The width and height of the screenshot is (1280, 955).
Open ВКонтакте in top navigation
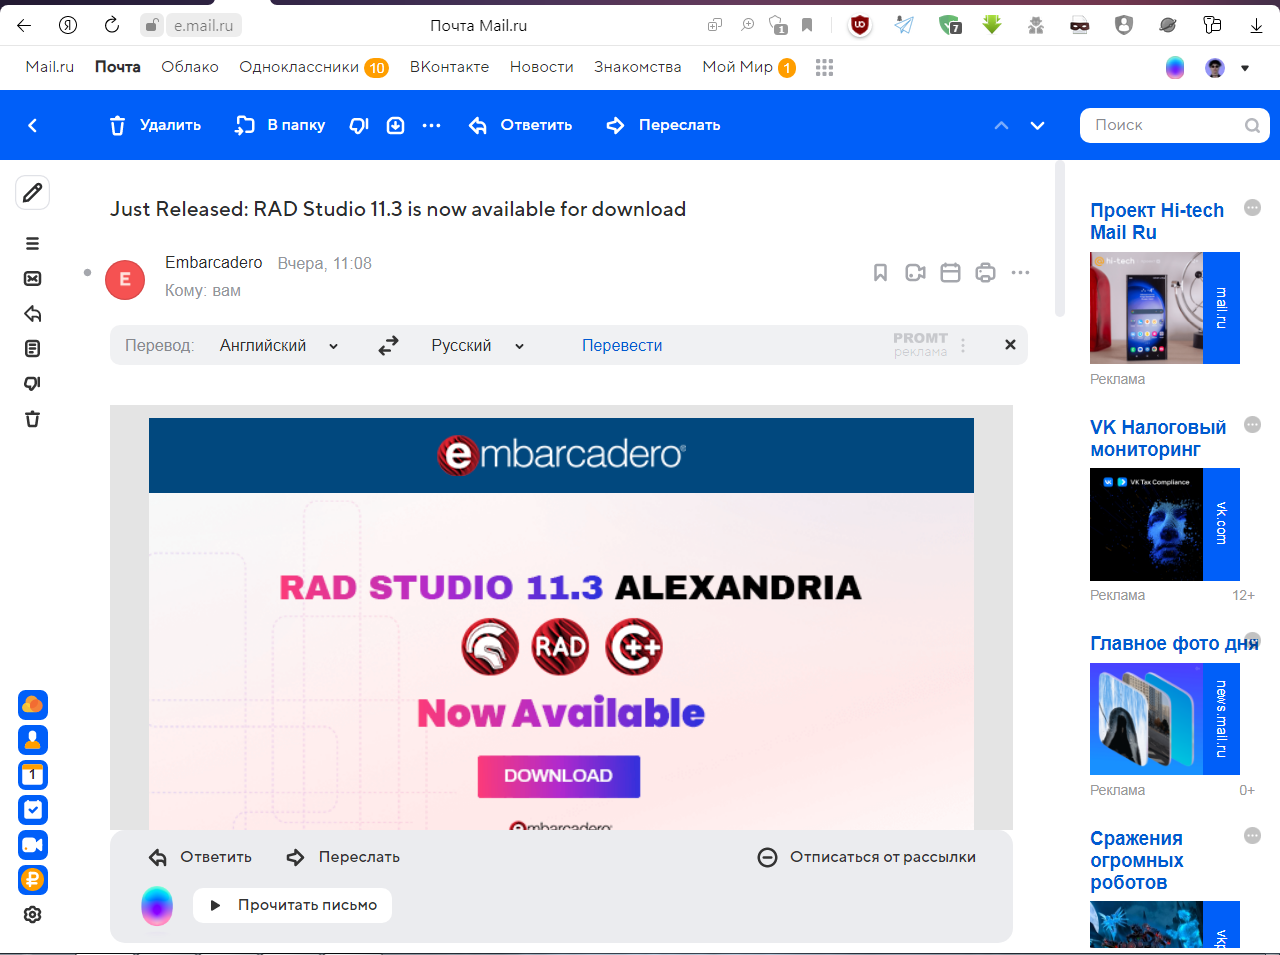pos(449,67)
